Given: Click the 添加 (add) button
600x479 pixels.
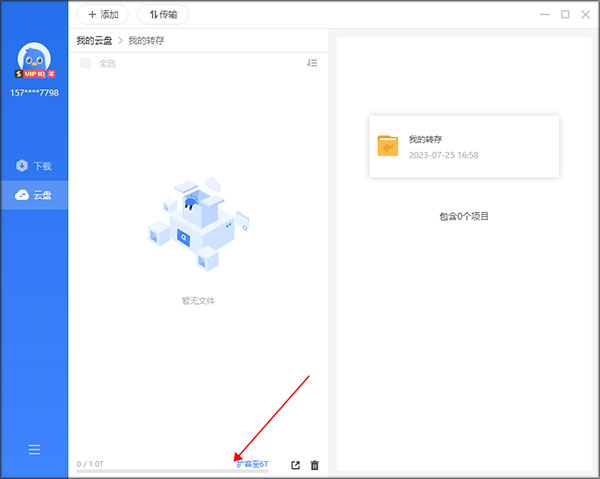Looking at the screenshot, I should (103, 15).
